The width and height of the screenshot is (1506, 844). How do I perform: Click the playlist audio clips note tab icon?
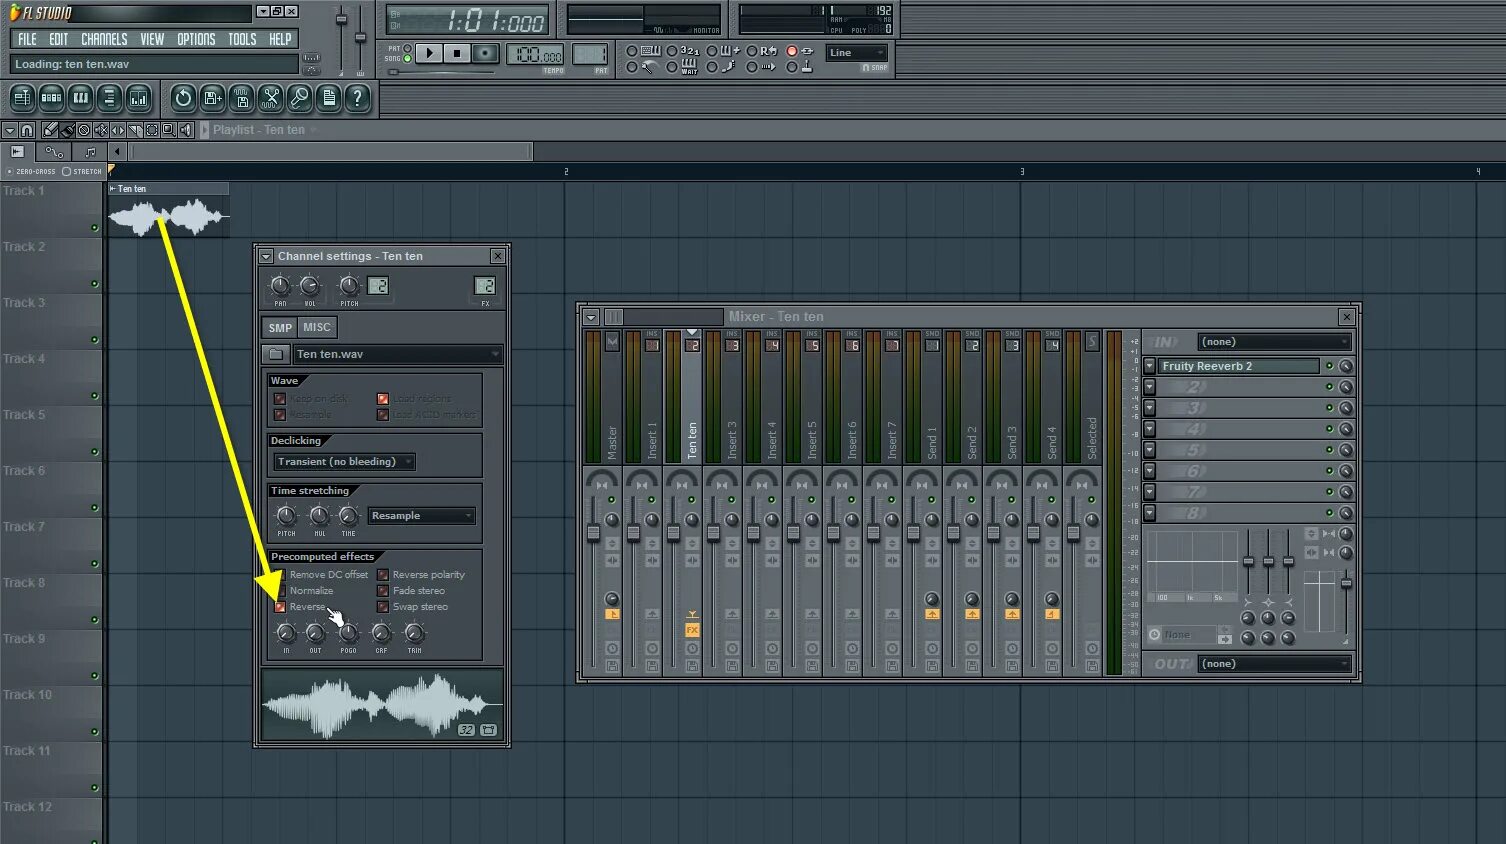click(x=90, y=152)
